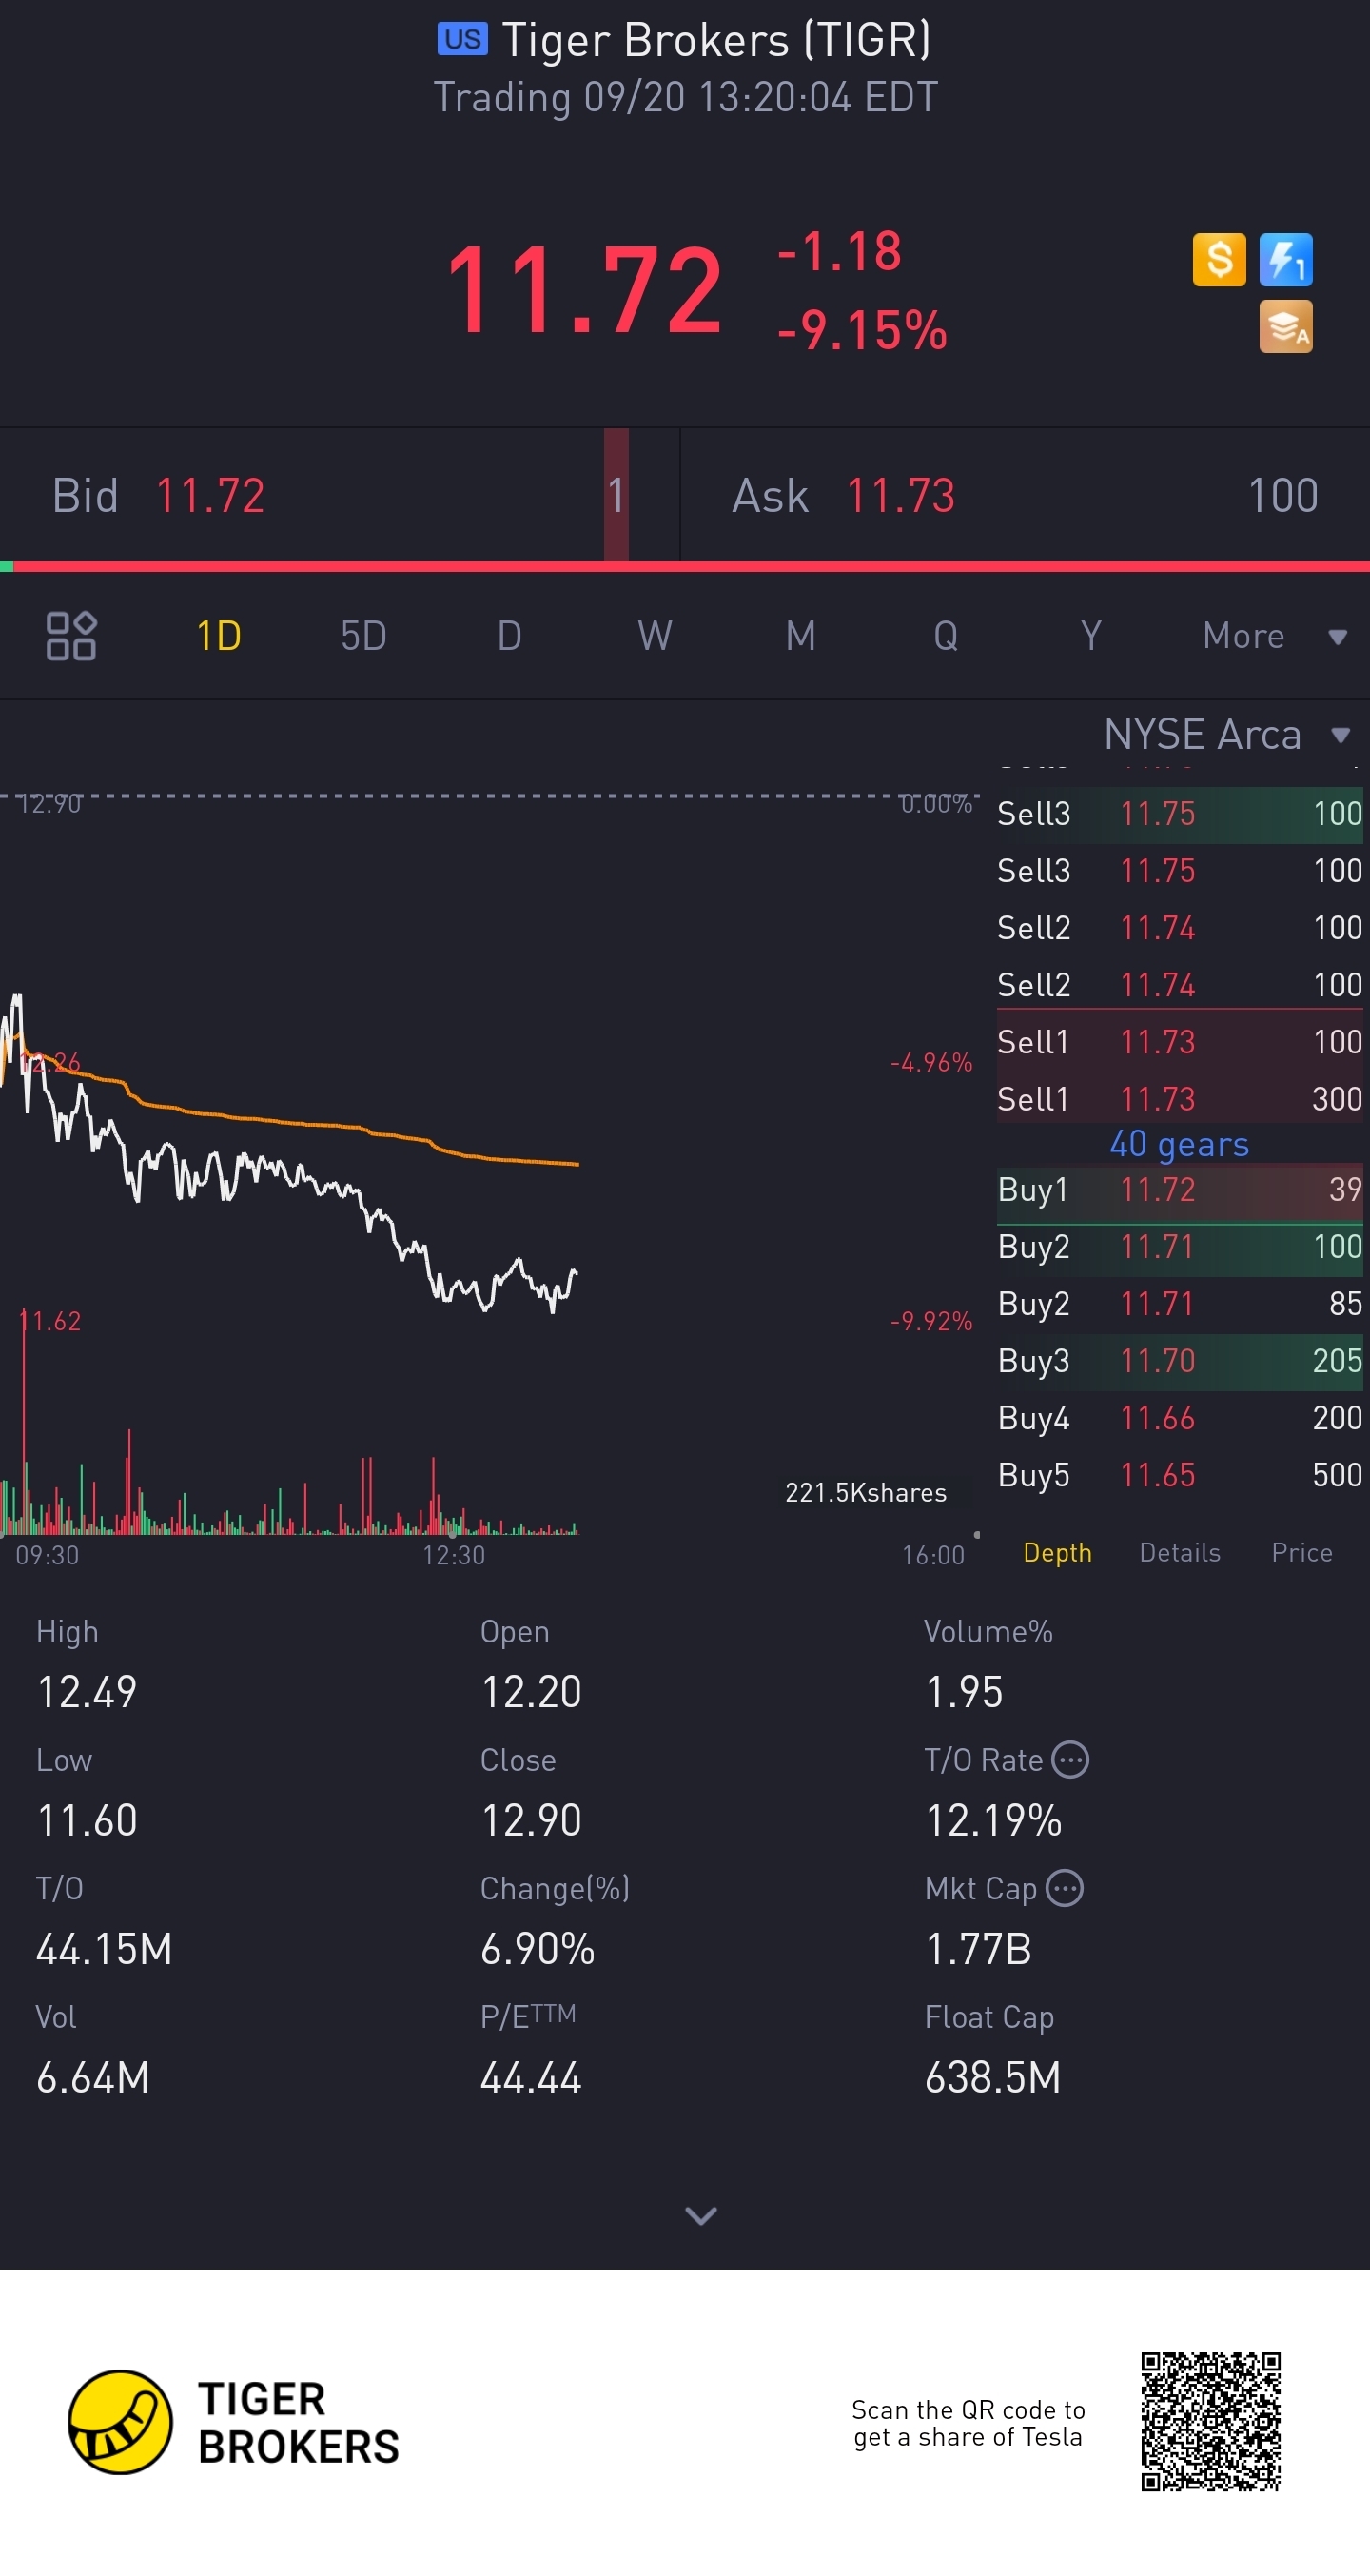Tap the Float Cap value 638.5M

pos(993,2078)
